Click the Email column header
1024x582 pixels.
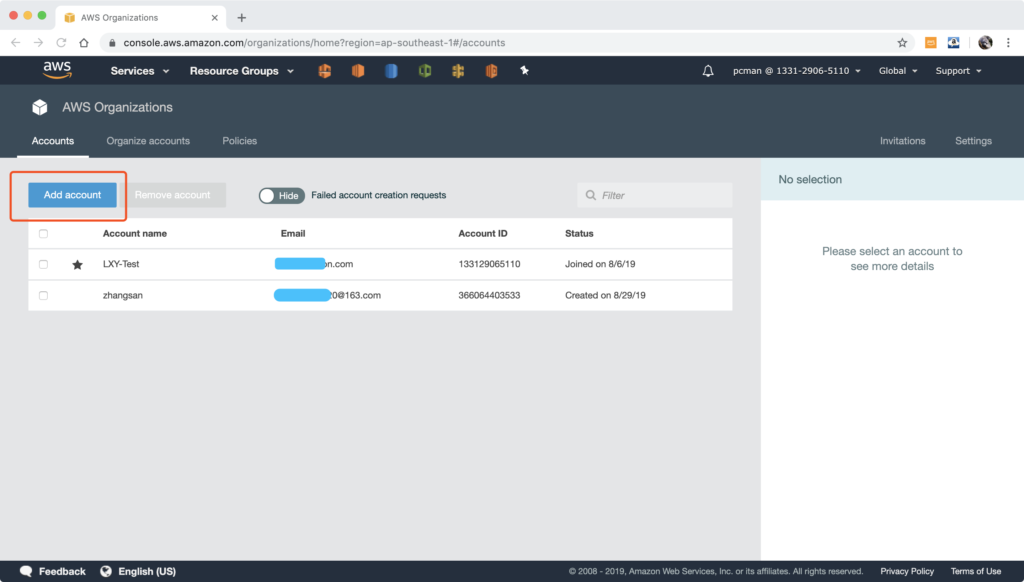(293, 233)
